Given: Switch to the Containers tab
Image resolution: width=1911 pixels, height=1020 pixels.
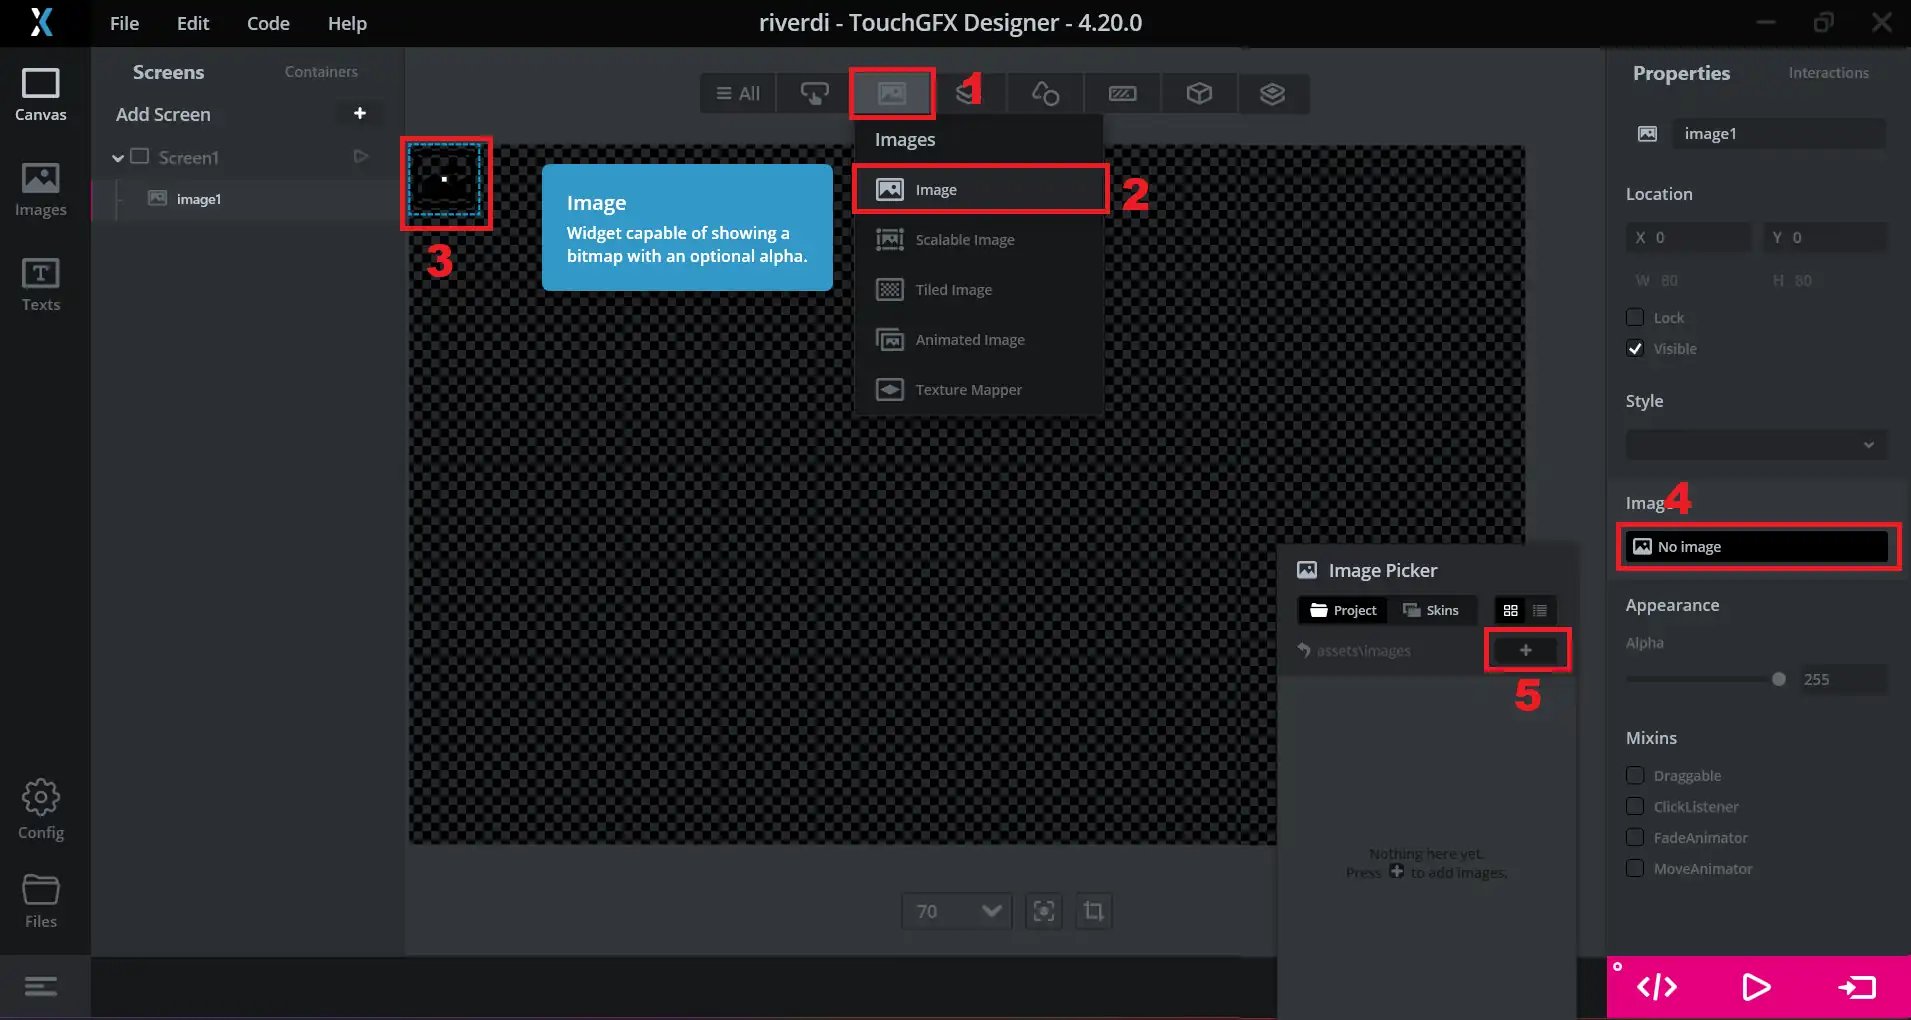Looking at the screenshot, I should click(x=321, y=72).
